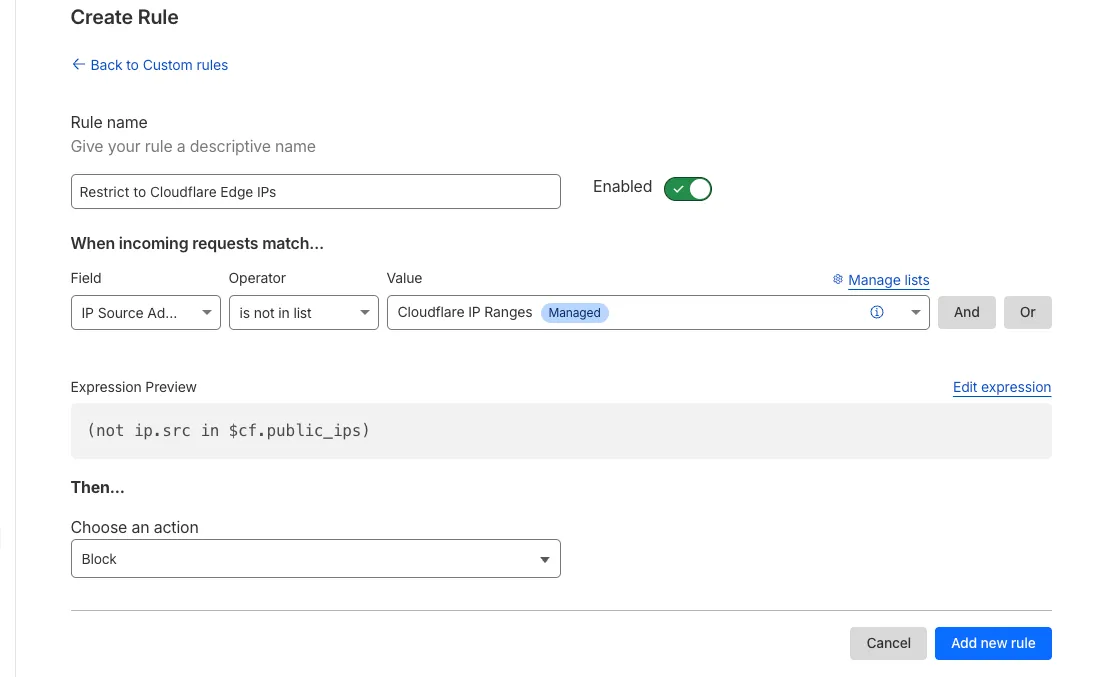Follow the Manage lists link

coord(888,280)
